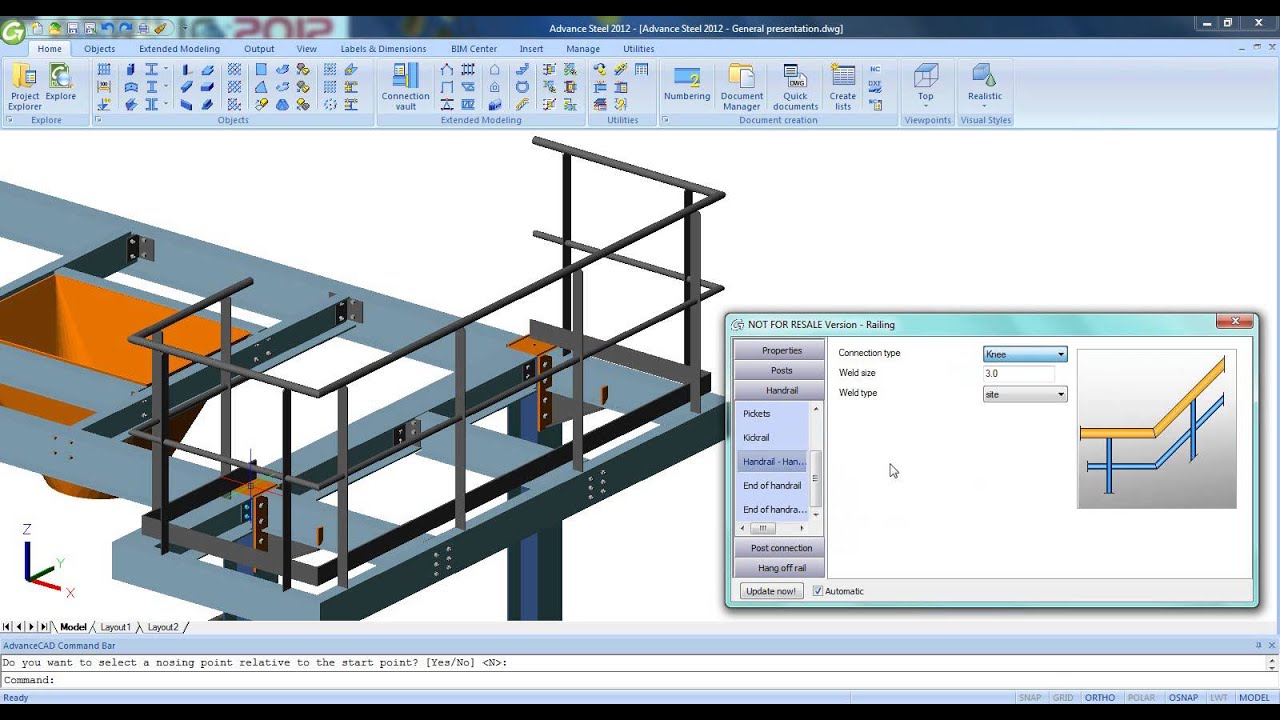Click the railing icon in Extended Modeling
Viewport: 1280px width, 720px height.
[522, 104]
